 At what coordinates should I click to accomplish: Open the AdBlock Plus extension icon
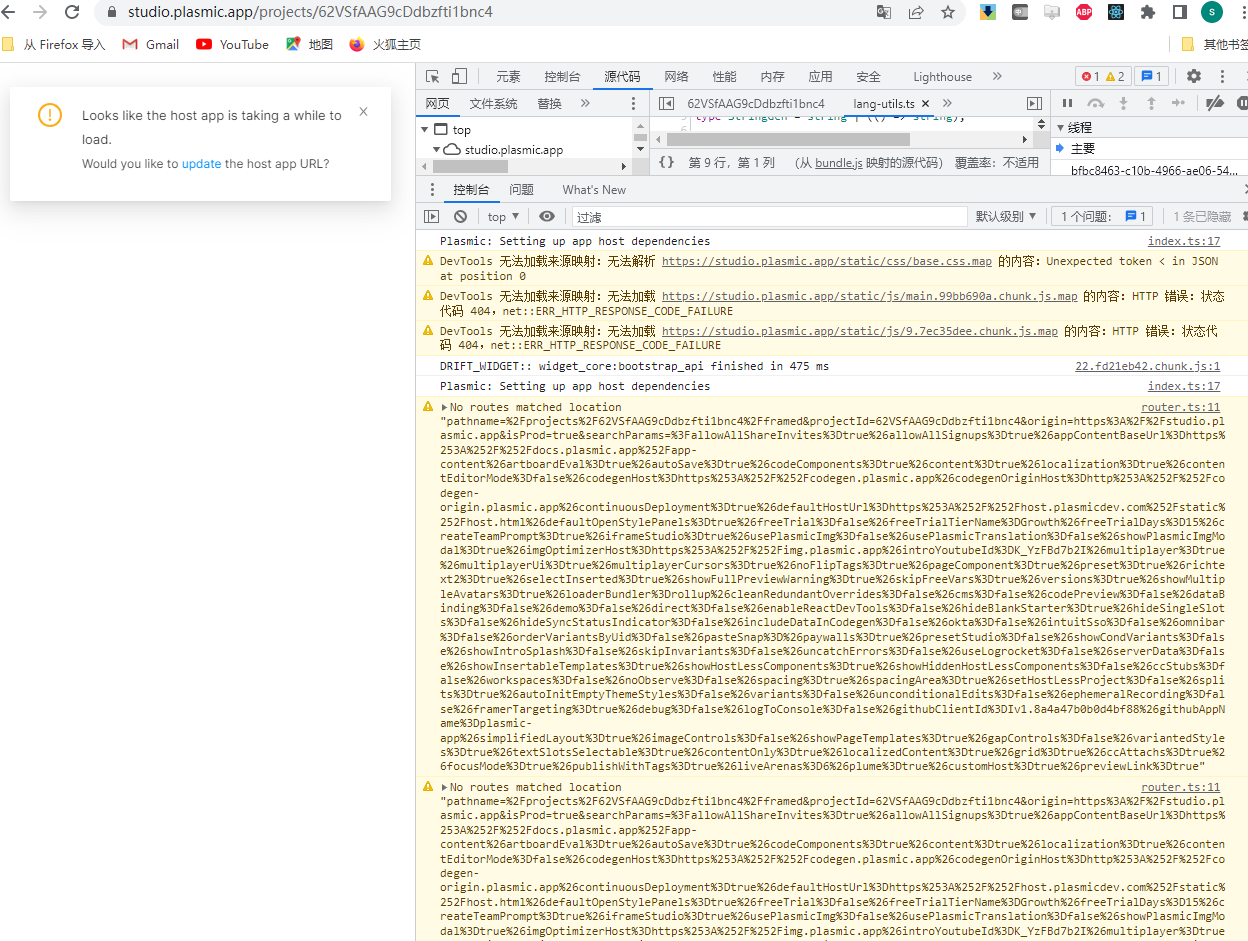point(1082,13)
